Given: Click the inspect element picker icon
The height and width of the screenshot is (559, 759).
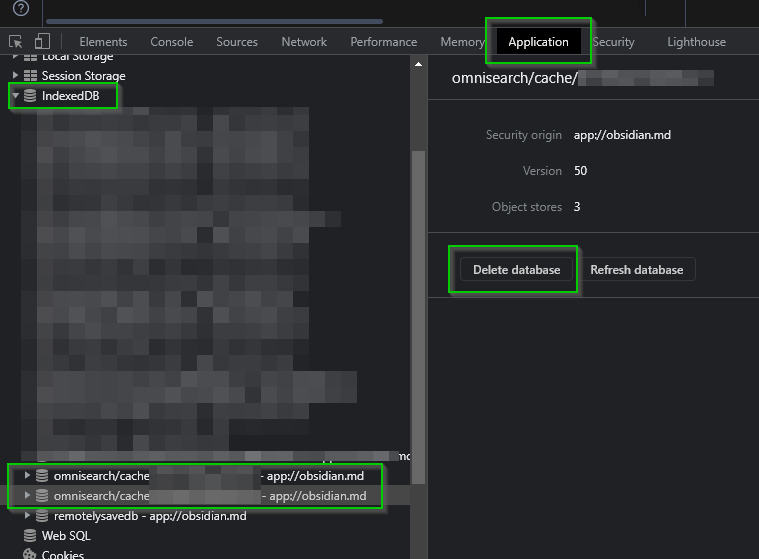Looking at the screenshot, I should [x=15, y=42].
